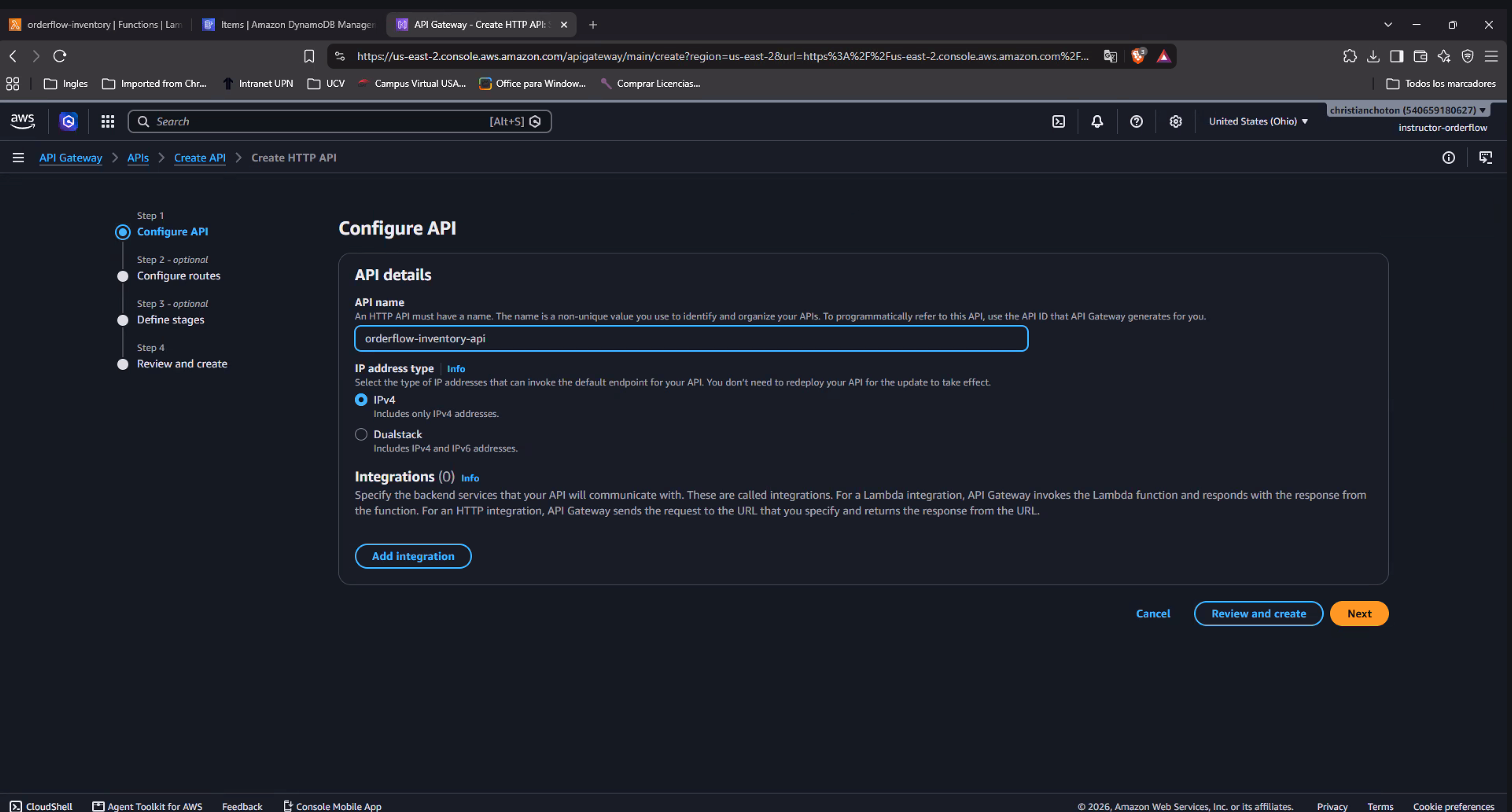The width and height of the screenshot is (1512, 812).
Task: Open Brave wallet icon
Action: [1420, 56]
